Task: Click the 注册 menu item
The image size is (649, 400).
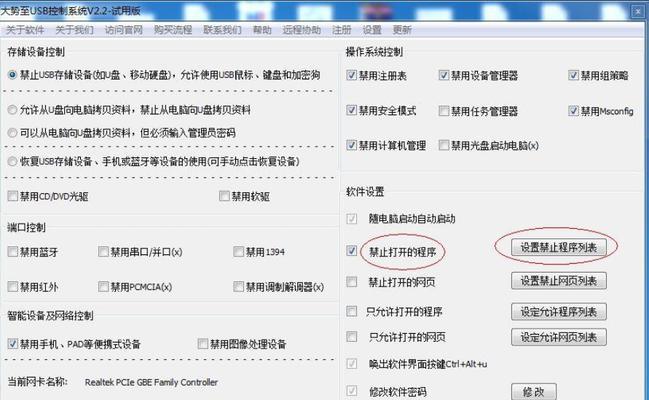Action: [x=341, y=30]
